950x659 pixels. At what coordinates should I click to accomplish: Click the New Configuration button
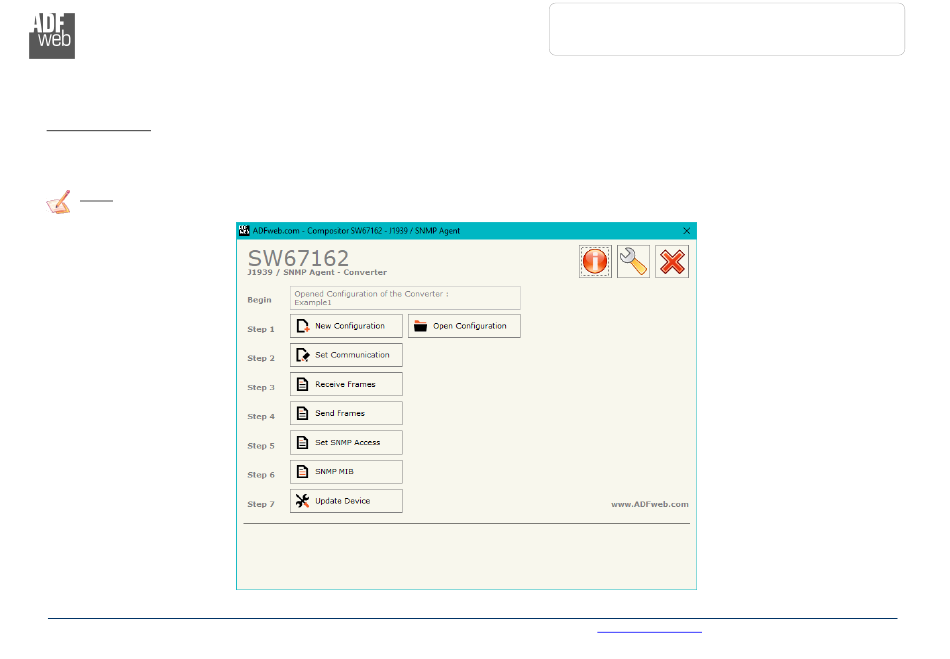click(346, 326)
